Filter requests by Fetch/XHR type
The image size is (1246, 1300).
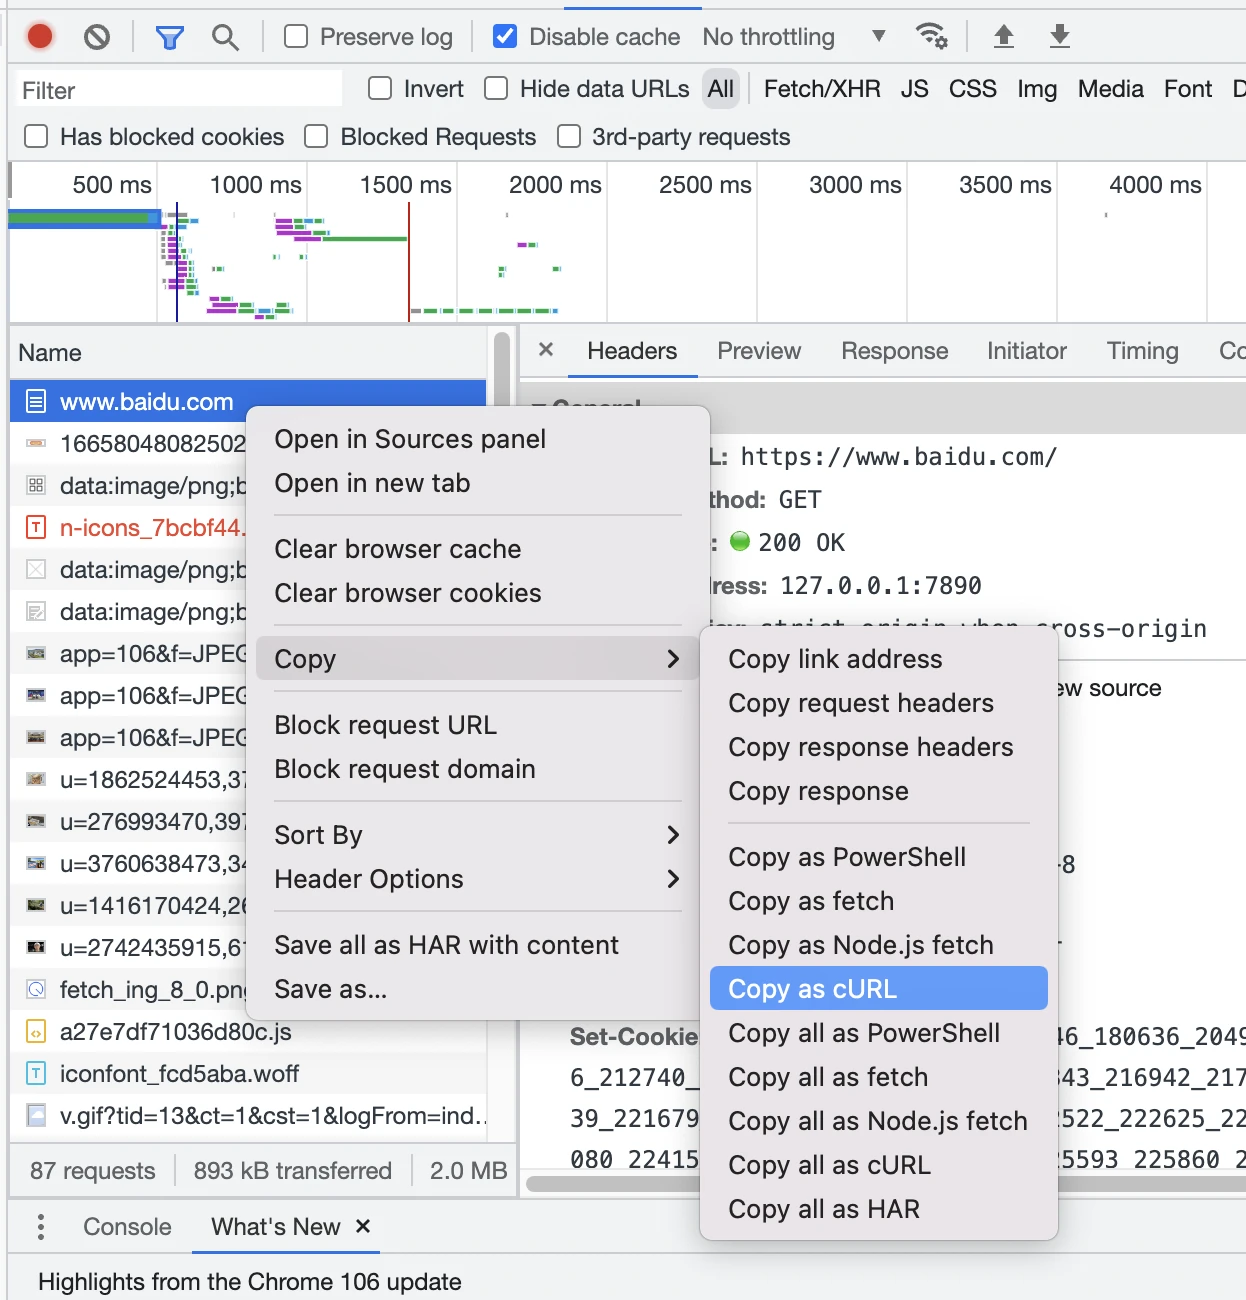click(821, 89)
